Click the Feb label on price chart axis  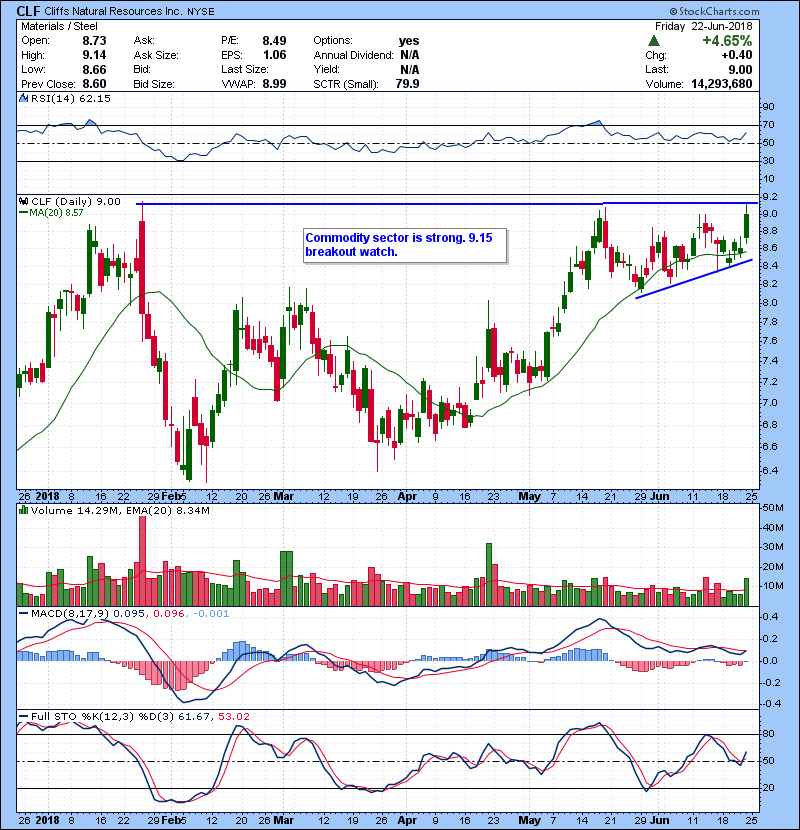170,496
